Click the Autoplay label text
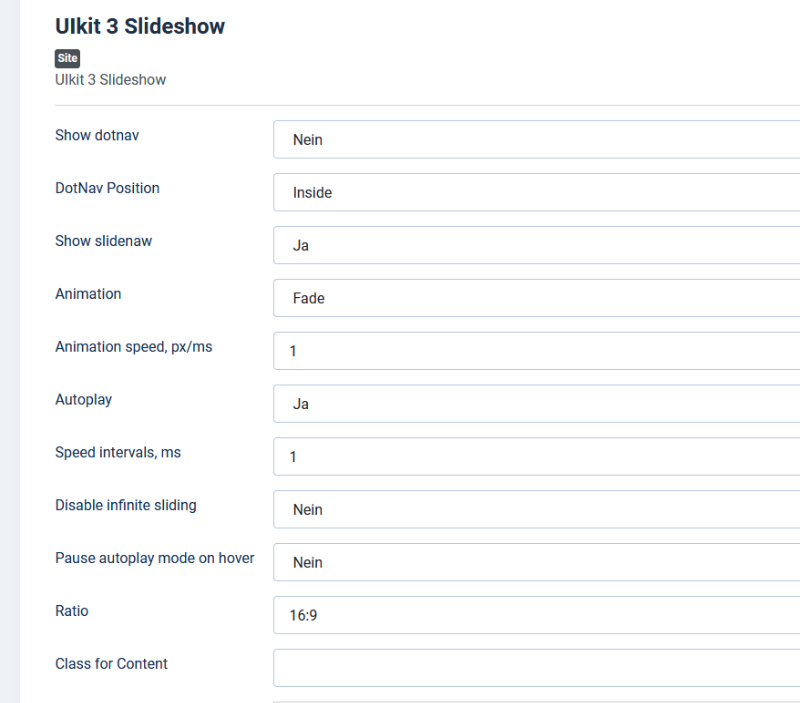 click(84, 399)
